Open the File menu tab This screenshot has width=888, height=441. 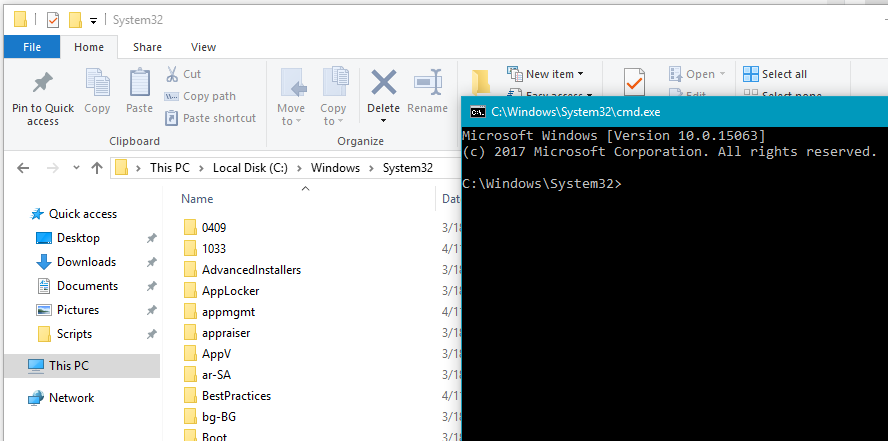tap(32, 47)
